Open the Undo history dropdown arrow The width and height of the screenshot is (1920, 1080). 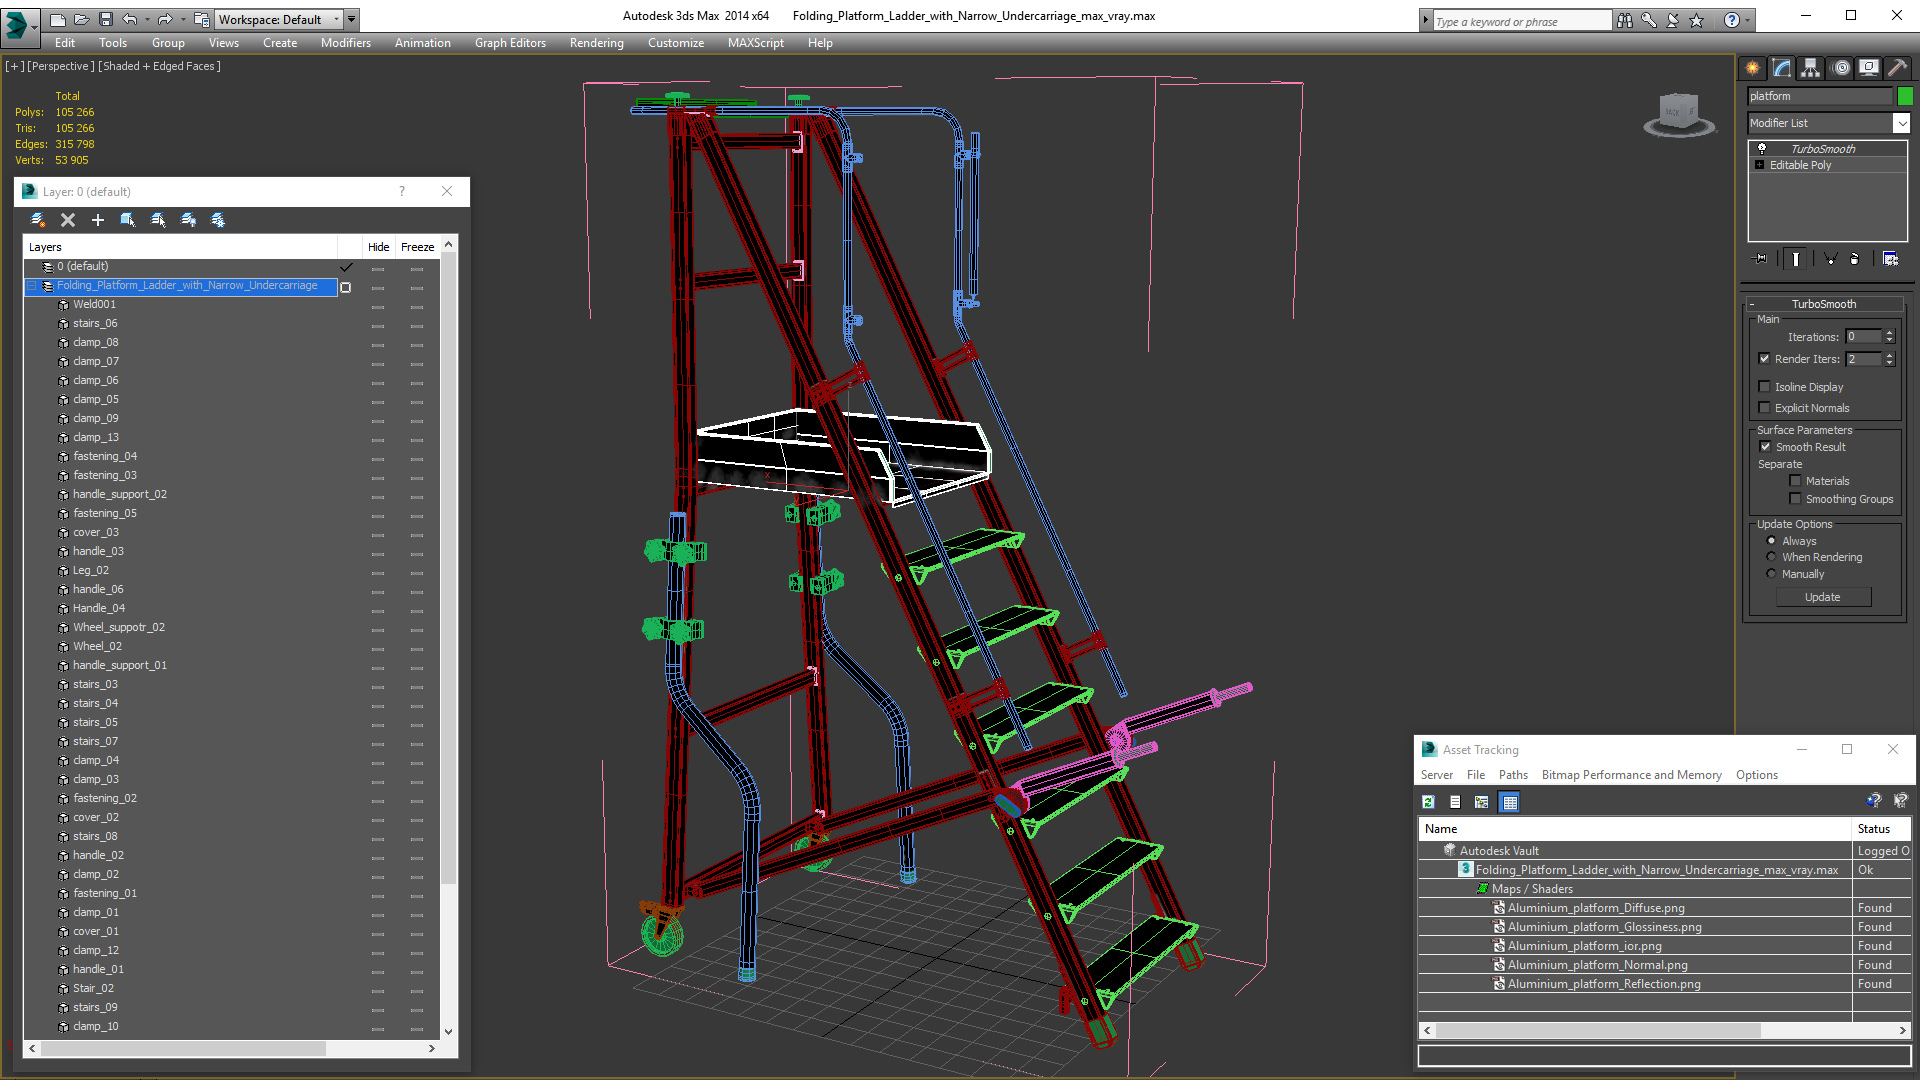coord(147,19)
